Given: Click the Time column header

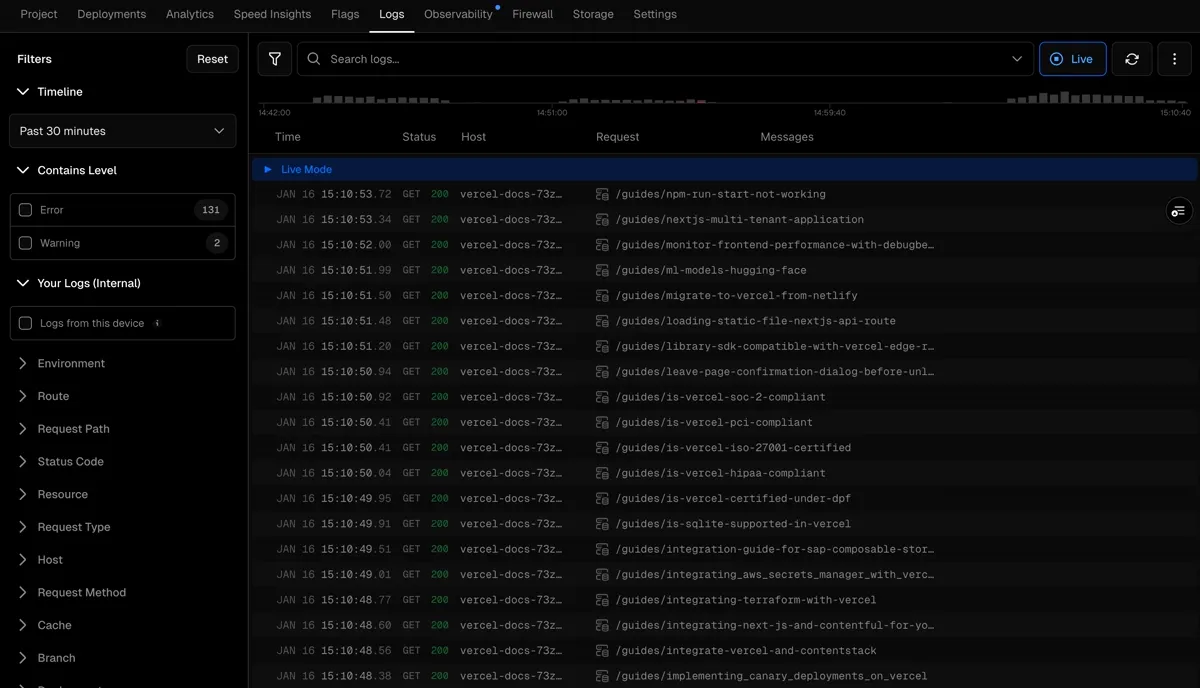Looking at the screenshot, I should pyautogui.click(x=287, y=137).
